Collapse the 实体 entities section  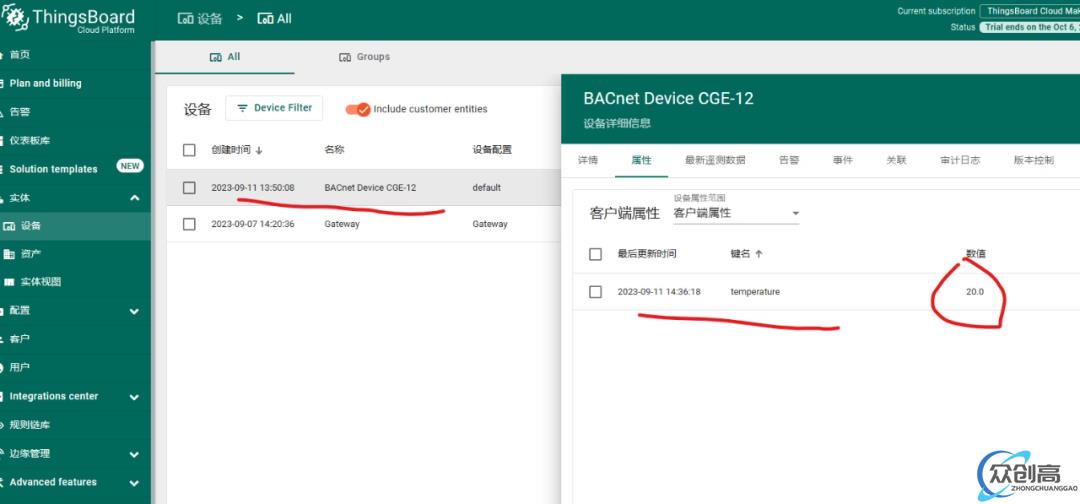click(x=134, y=198)
